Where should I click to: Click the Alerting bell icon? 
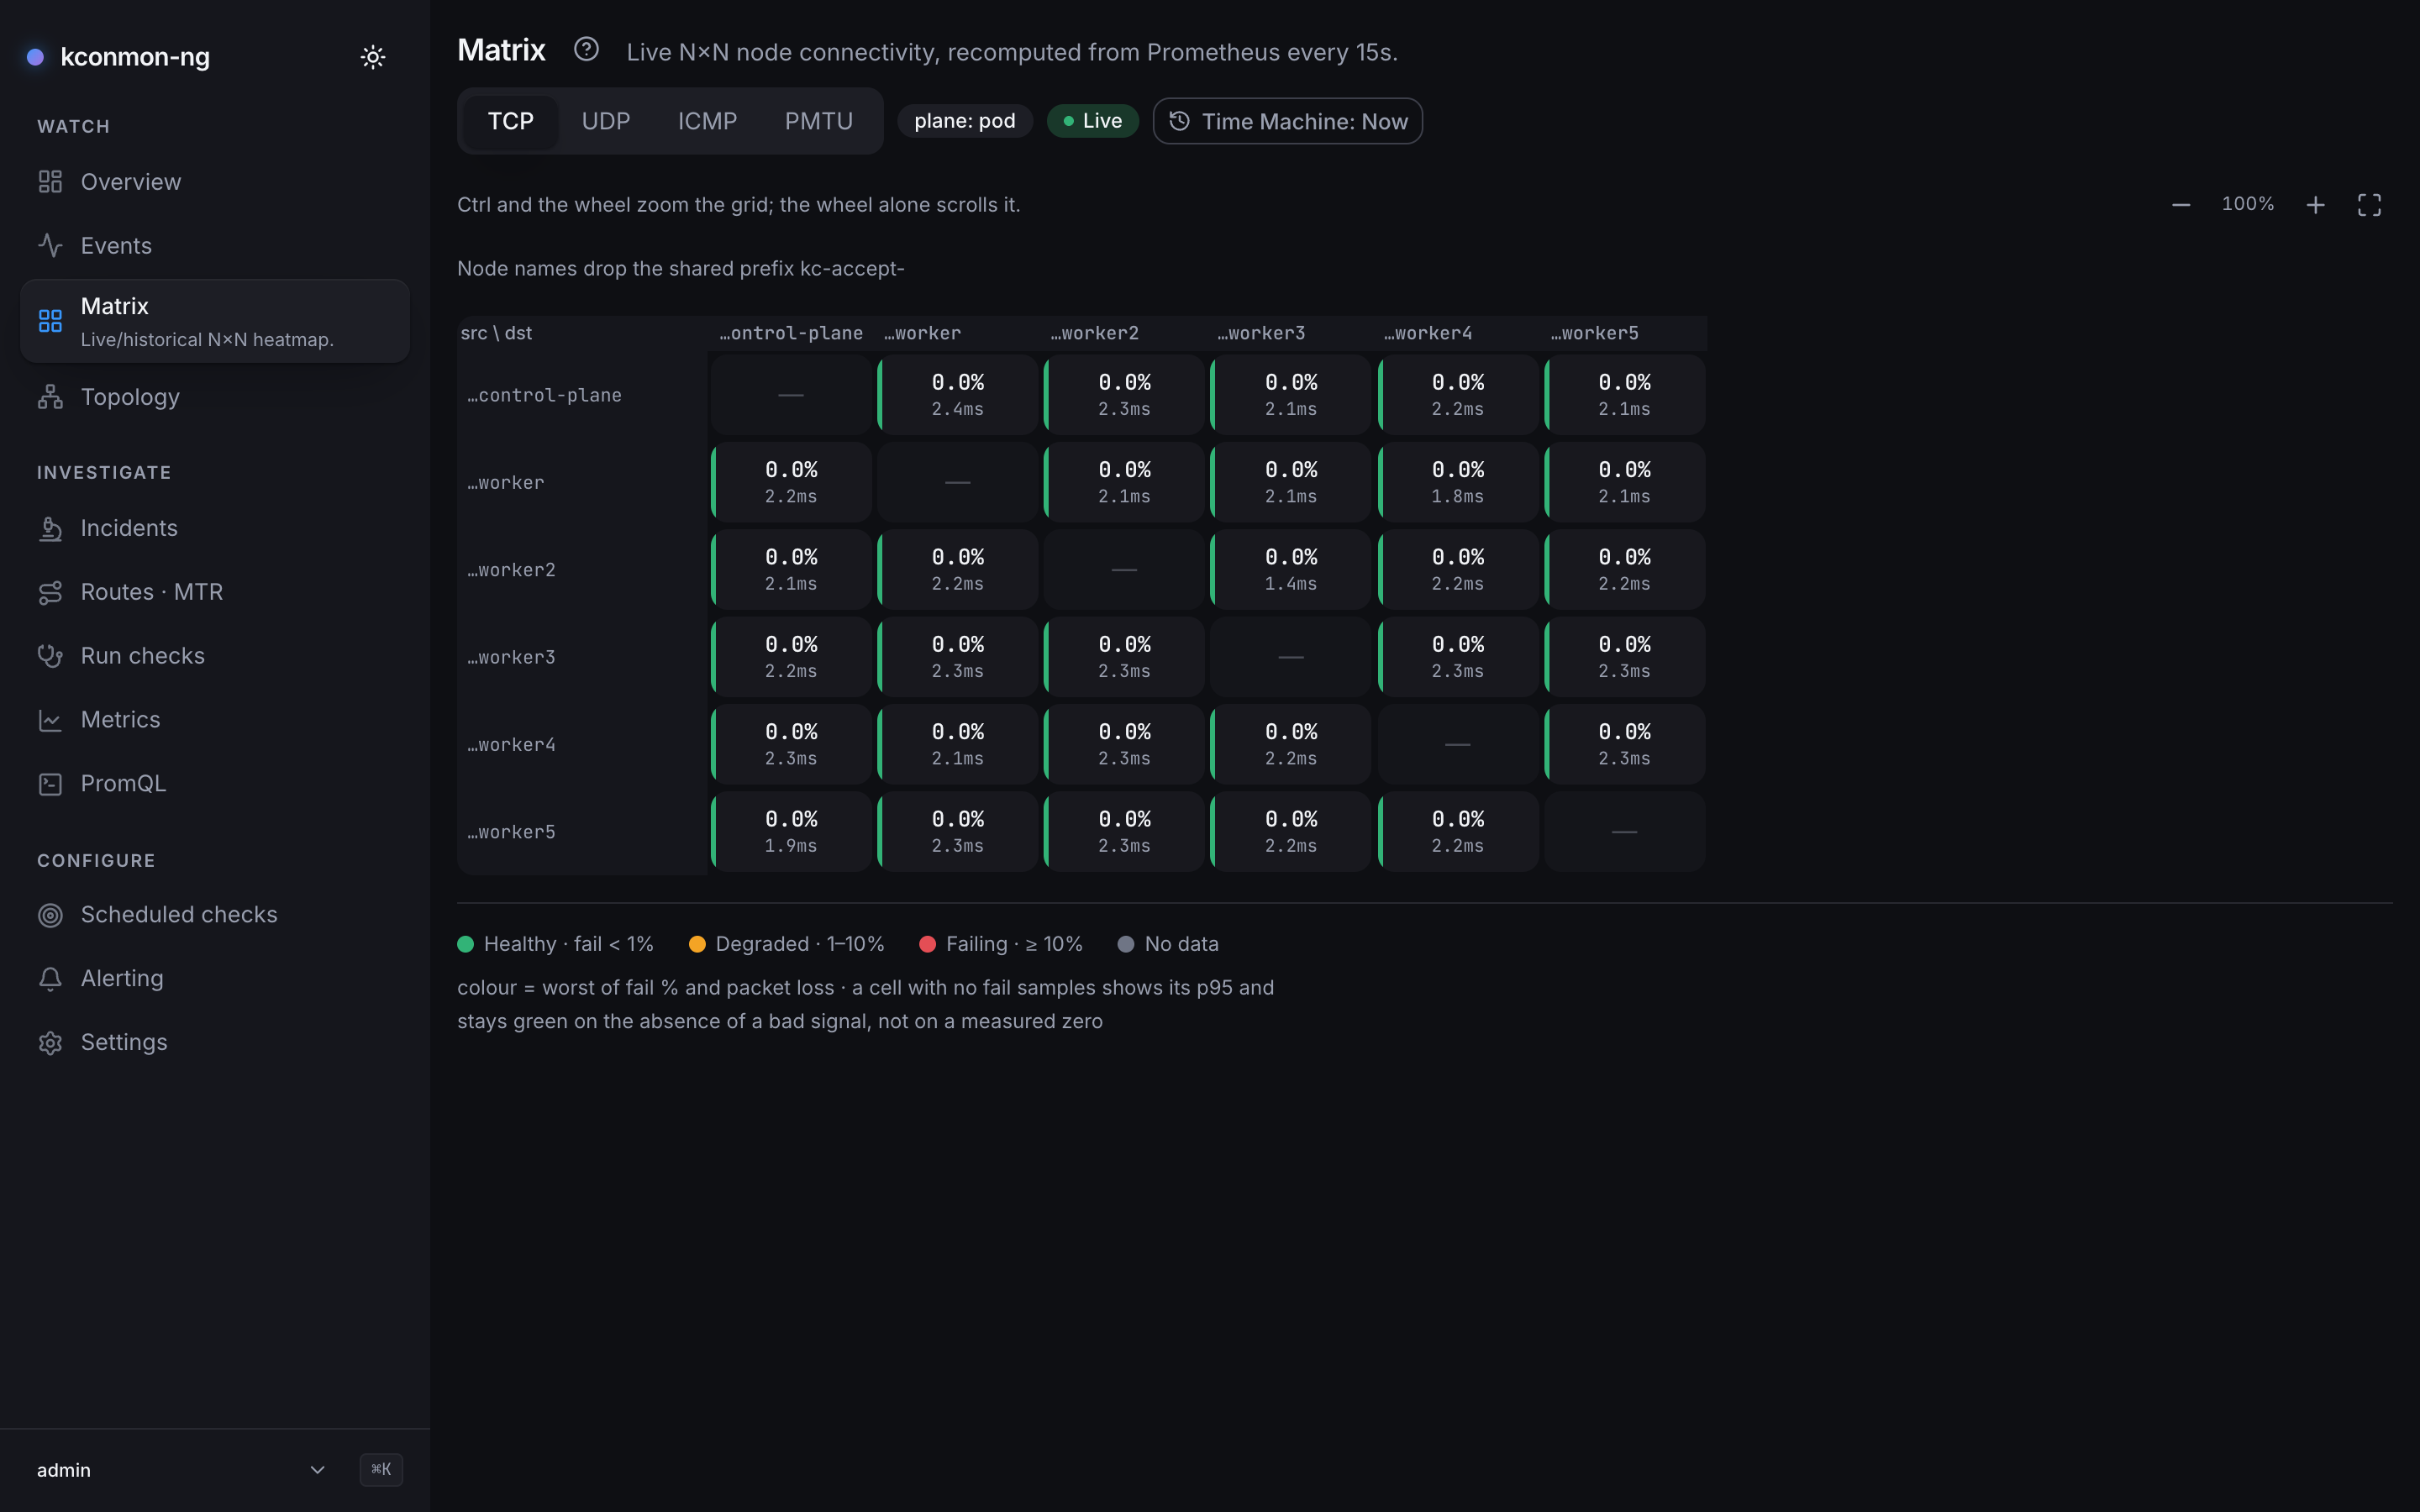coord(50,979)
